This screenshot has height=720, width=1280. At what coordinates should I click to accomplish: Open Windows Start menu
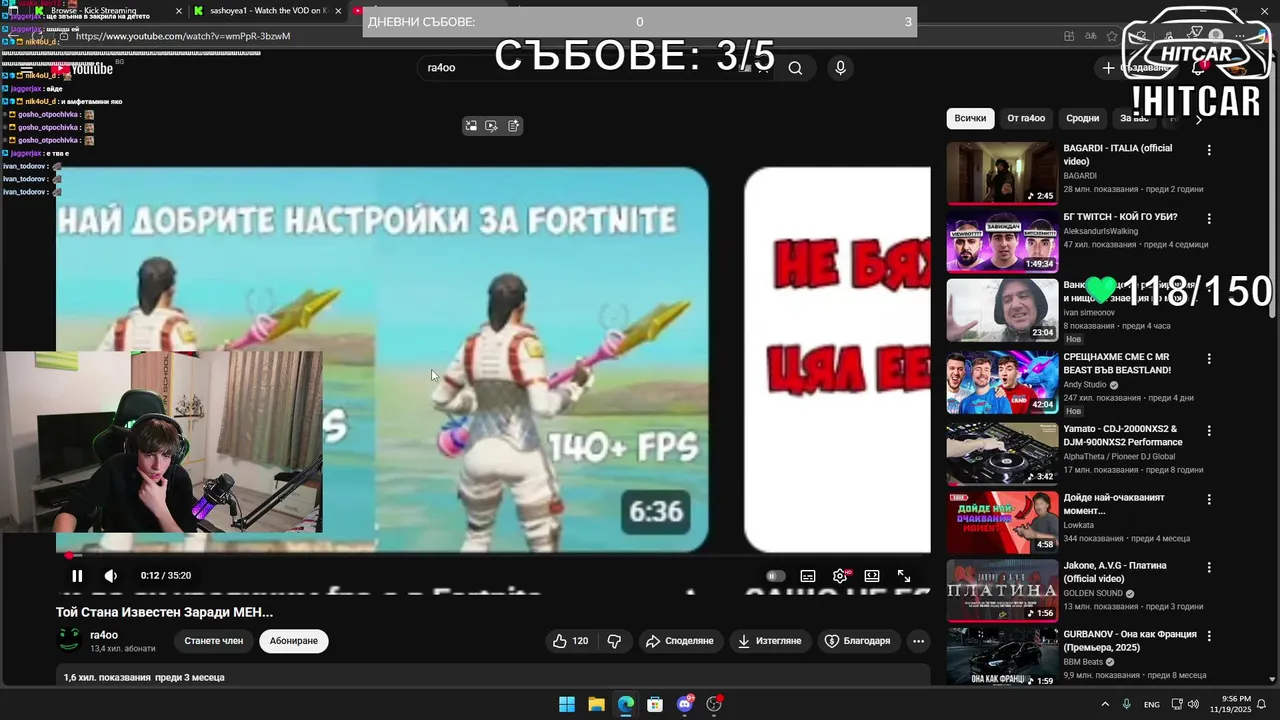(x=567, y=704)
